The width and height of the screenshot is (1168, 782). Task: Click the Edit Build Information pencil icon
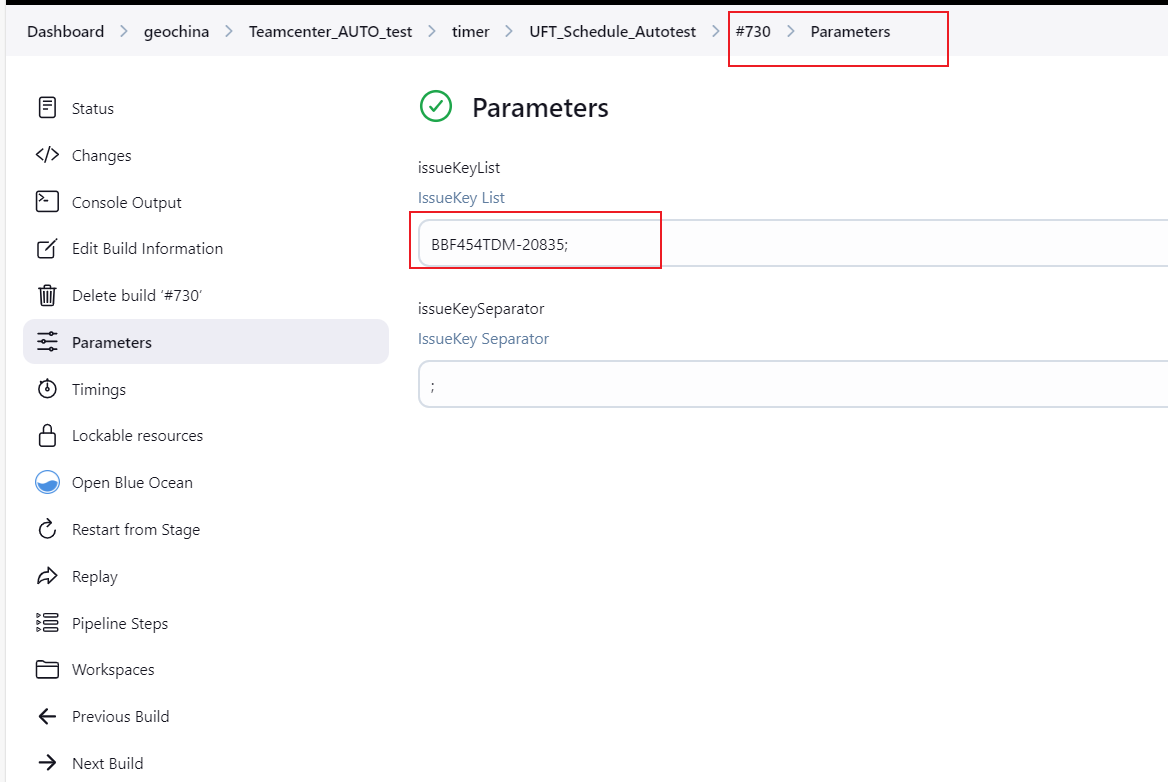click(47, 249)
